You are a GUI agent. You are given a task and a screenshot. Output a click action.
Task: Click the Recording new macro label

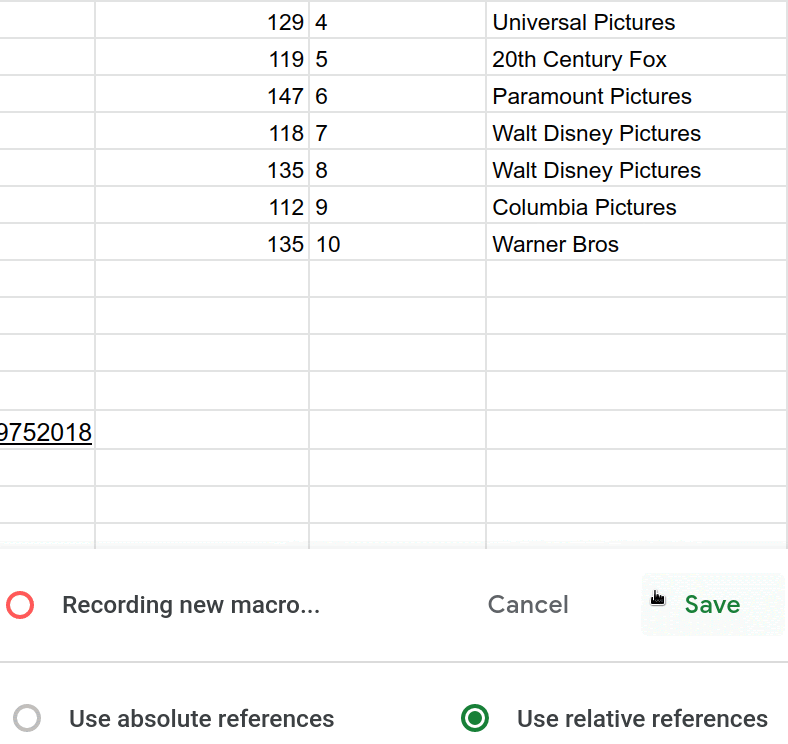[191, 605]
